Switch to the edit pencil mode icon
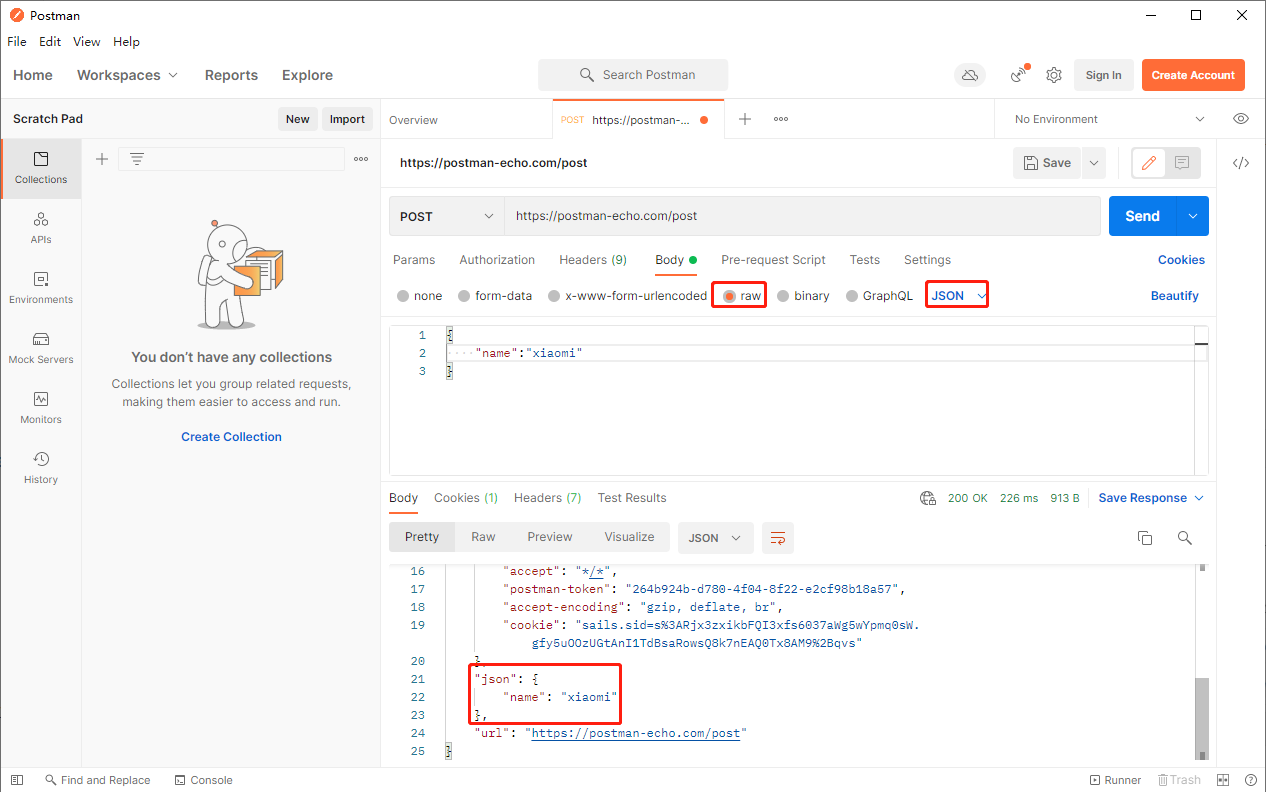Viewport: 1266px width, 792px height. [1149, 163]
